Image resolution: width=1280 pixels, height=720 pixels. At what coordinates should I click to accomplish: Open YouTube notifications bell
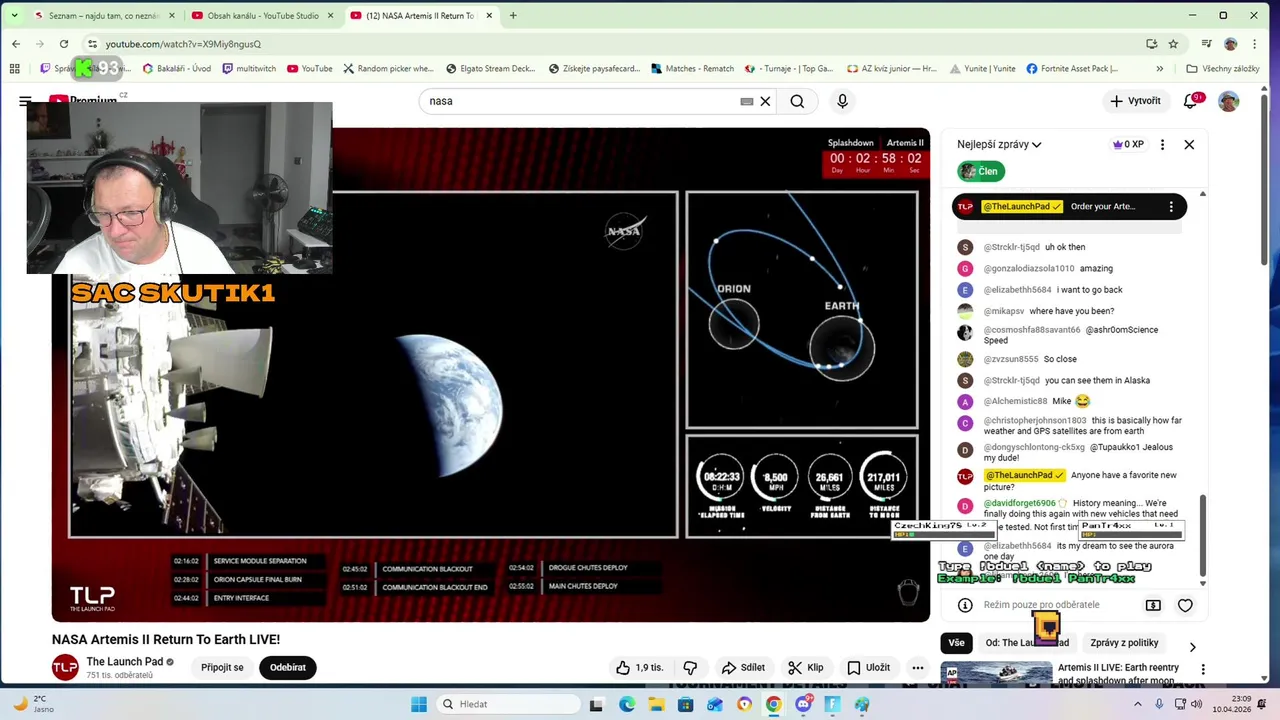(x=1190, y=101)
